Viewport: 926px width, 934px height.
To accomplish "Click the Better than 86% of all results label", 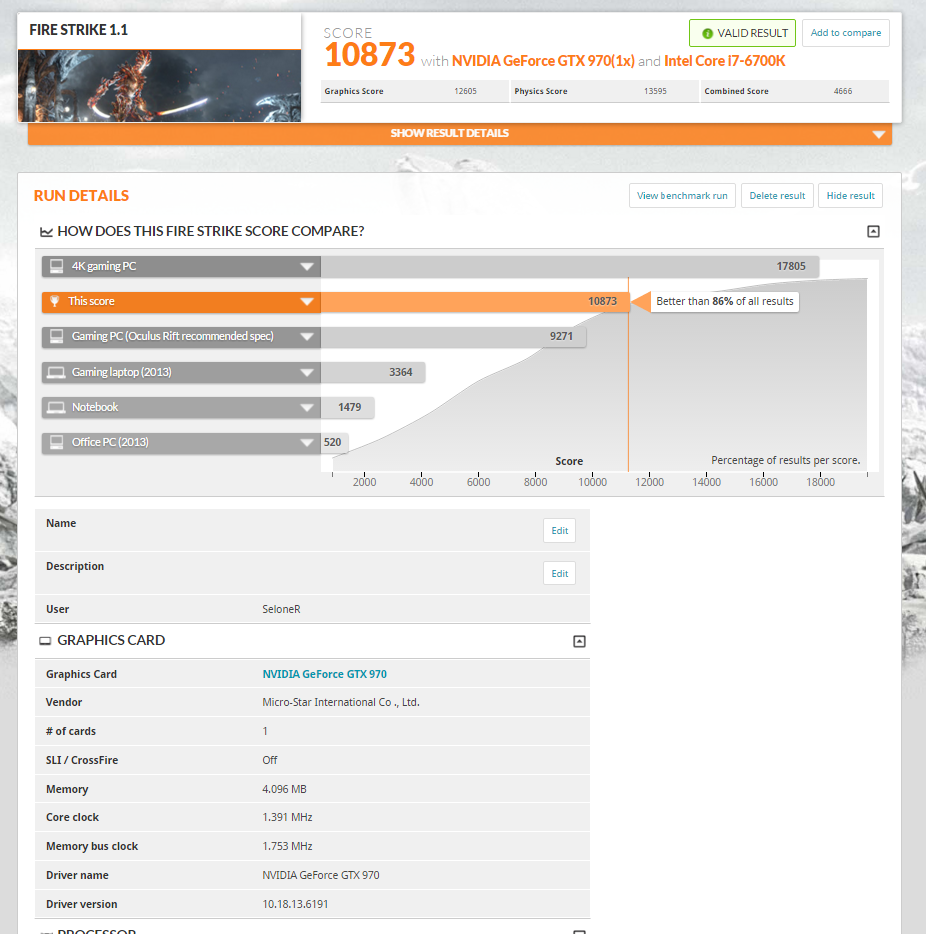I will click(725, 301).
